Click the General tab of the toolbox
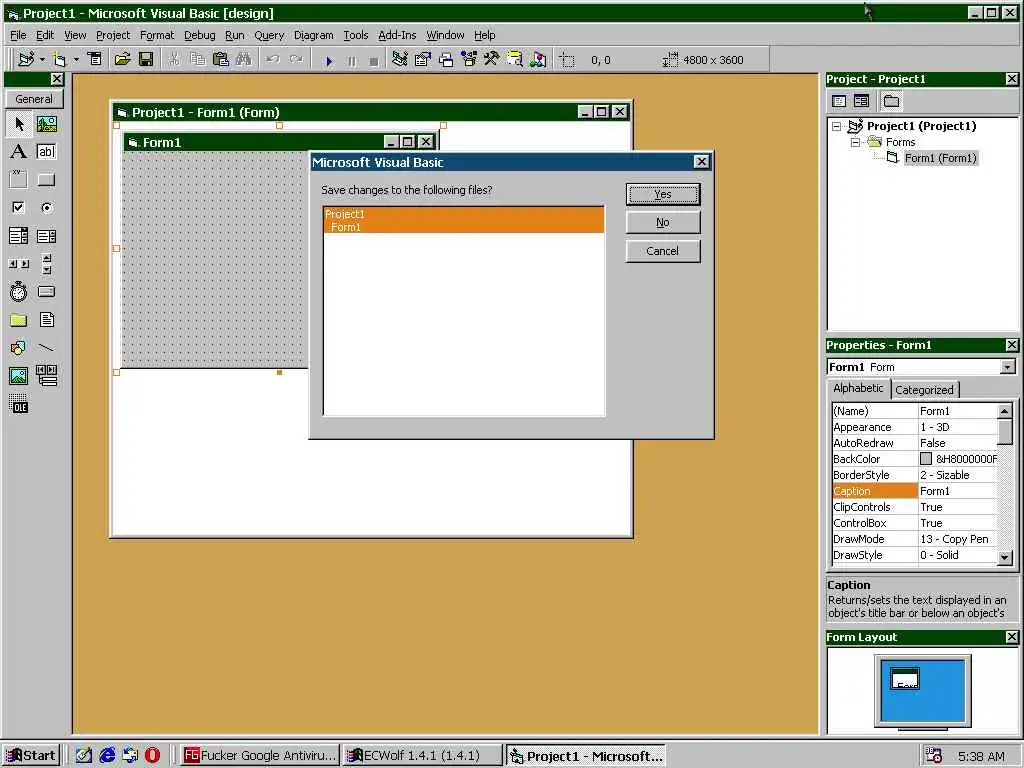 coord(34,99)
